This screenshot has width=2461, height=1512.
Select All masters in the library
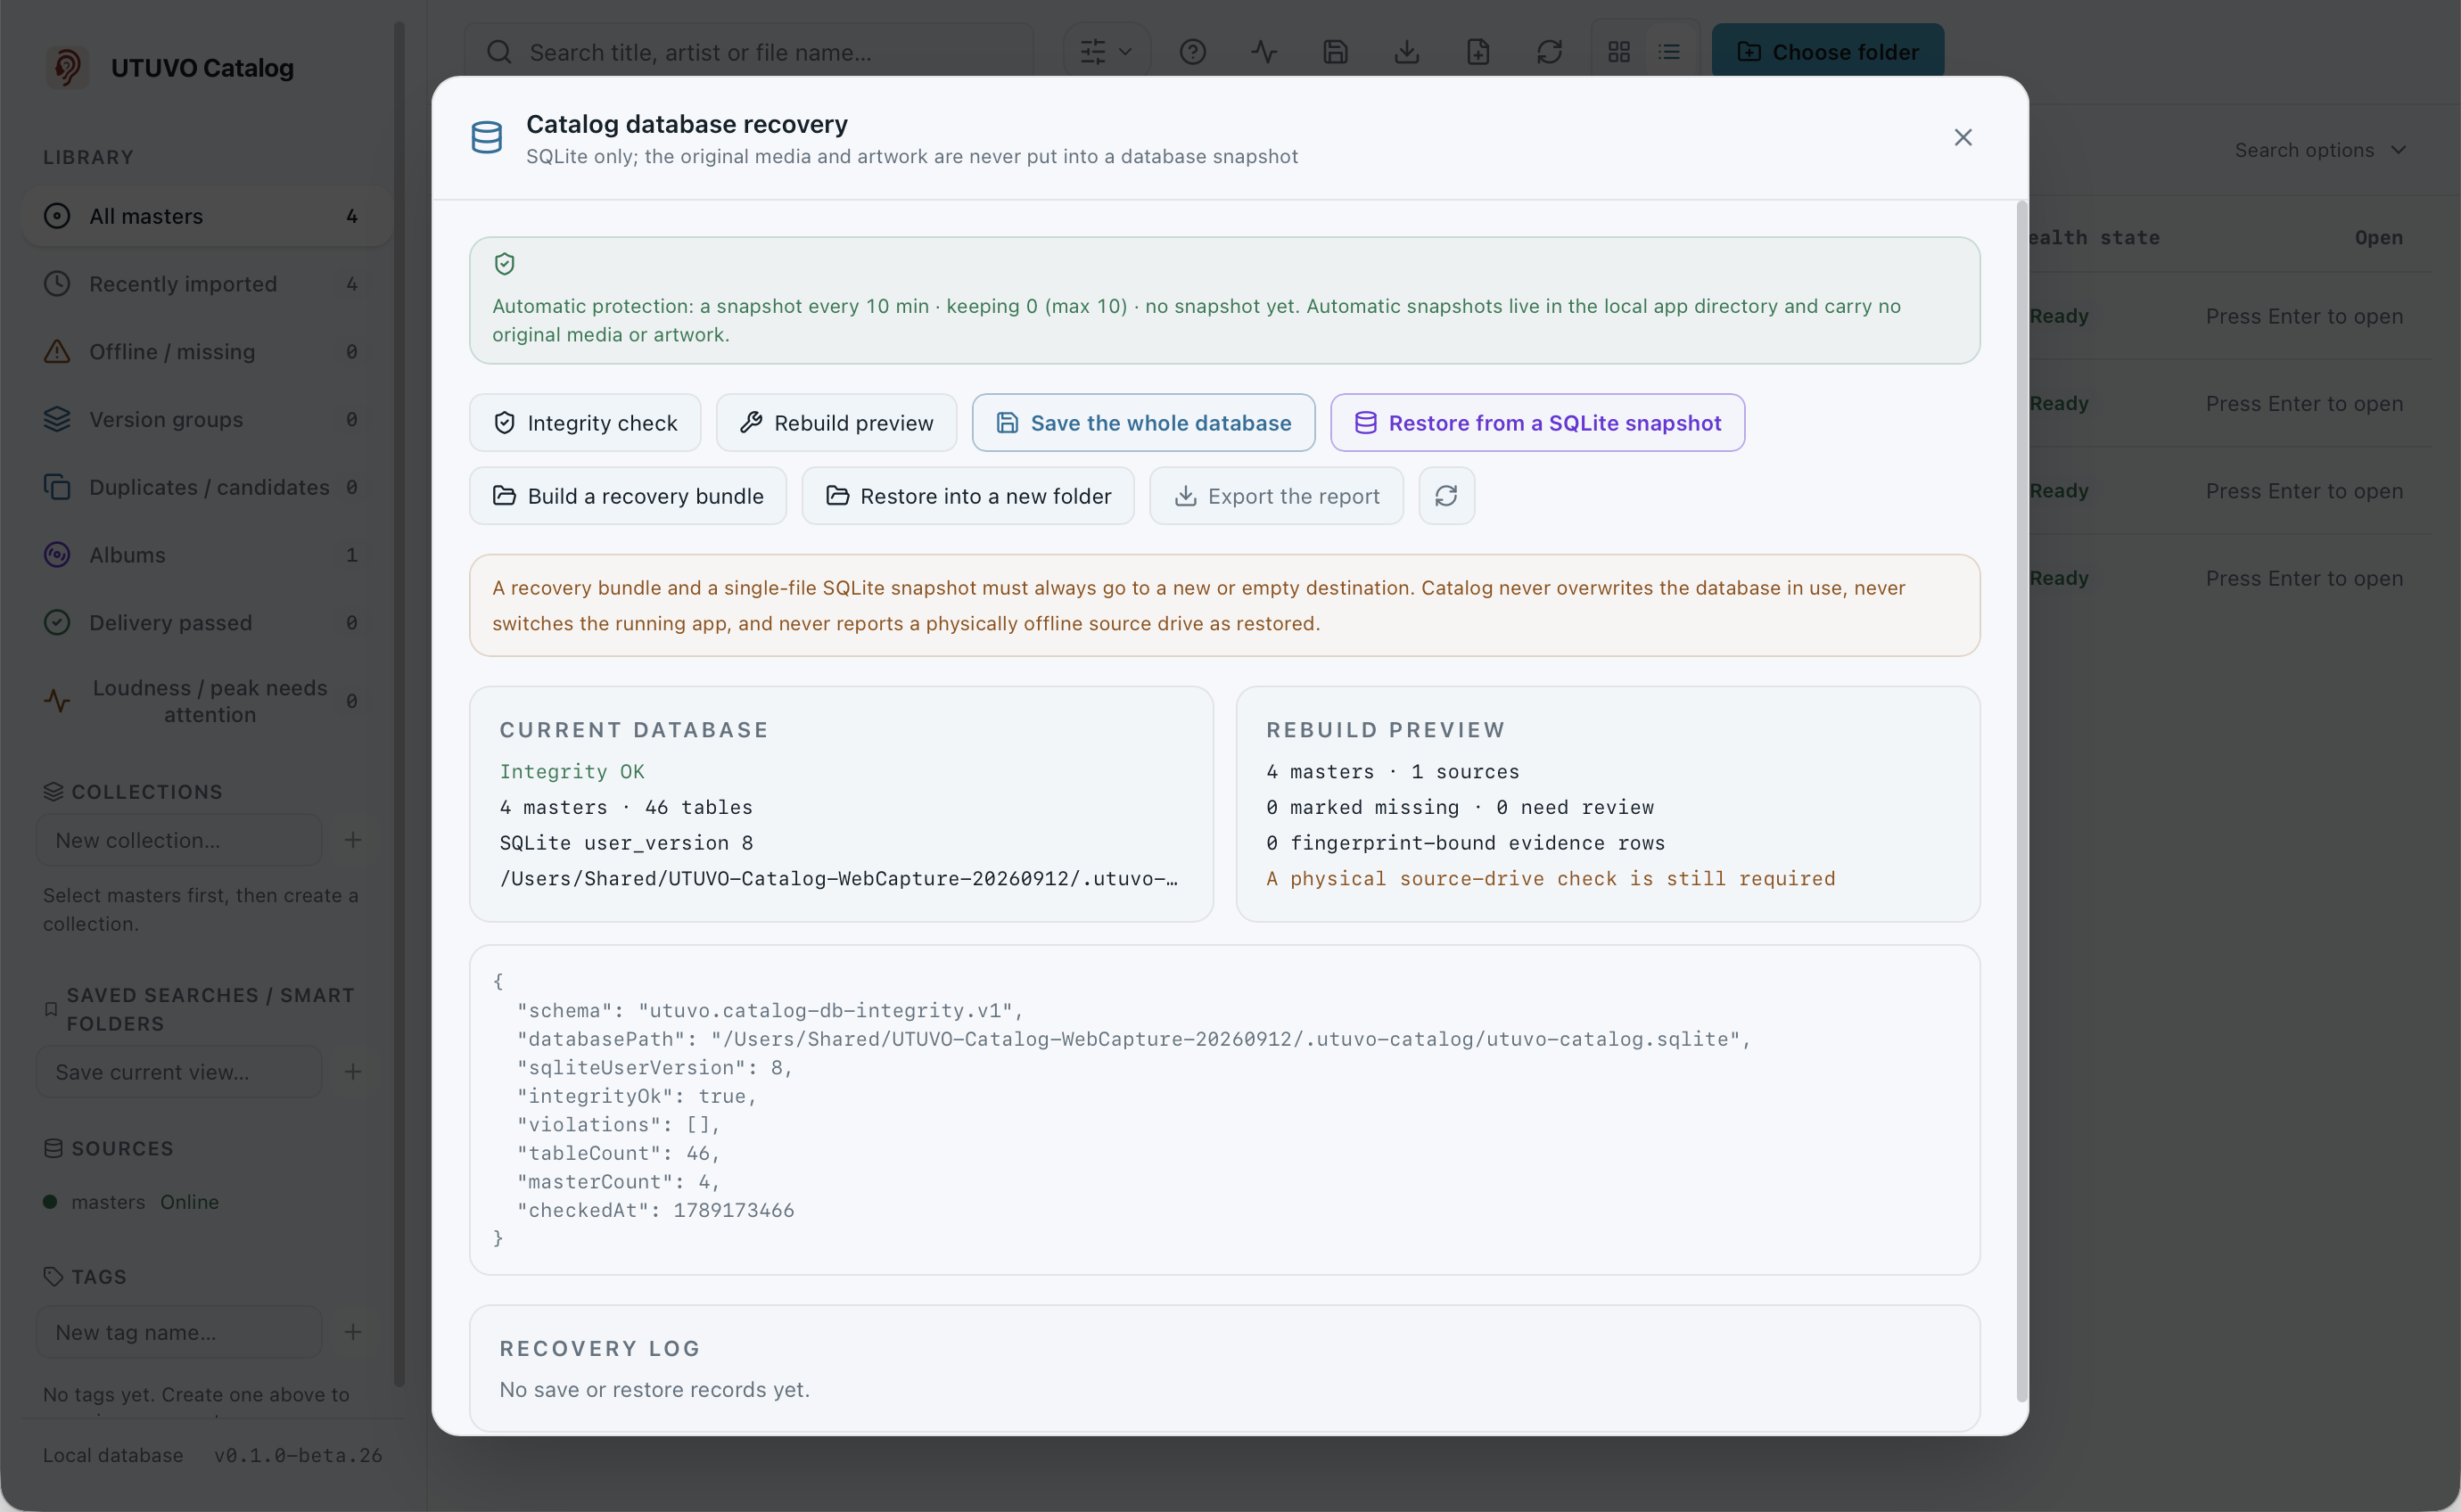206,216
